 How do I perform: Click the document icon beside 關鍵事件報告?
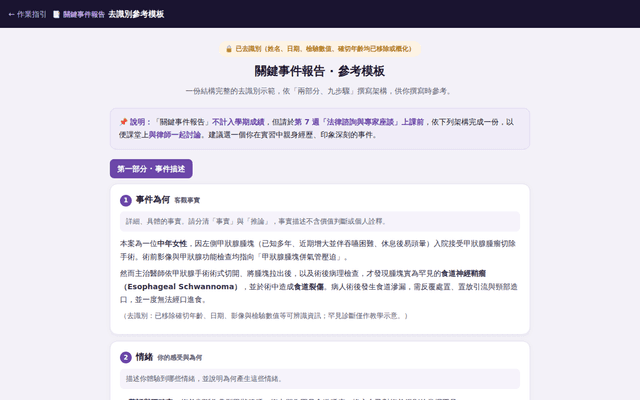click(56, 15)
